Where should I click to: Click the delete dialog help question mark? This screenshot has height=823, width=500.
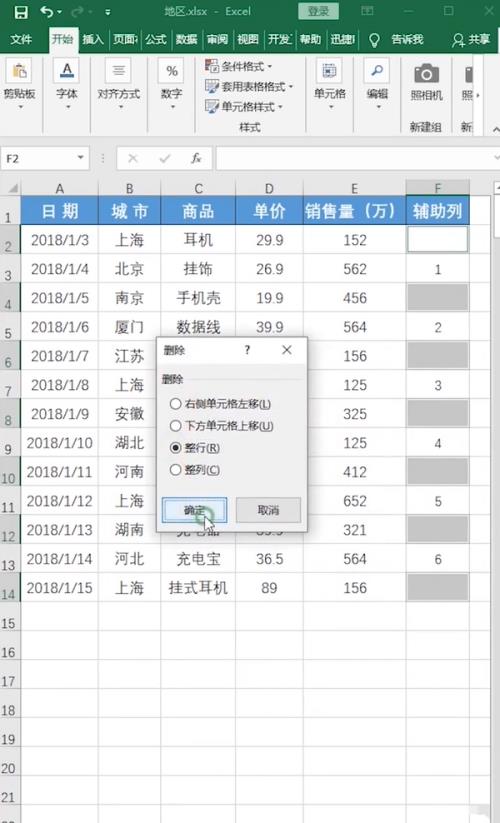point(247,350)
